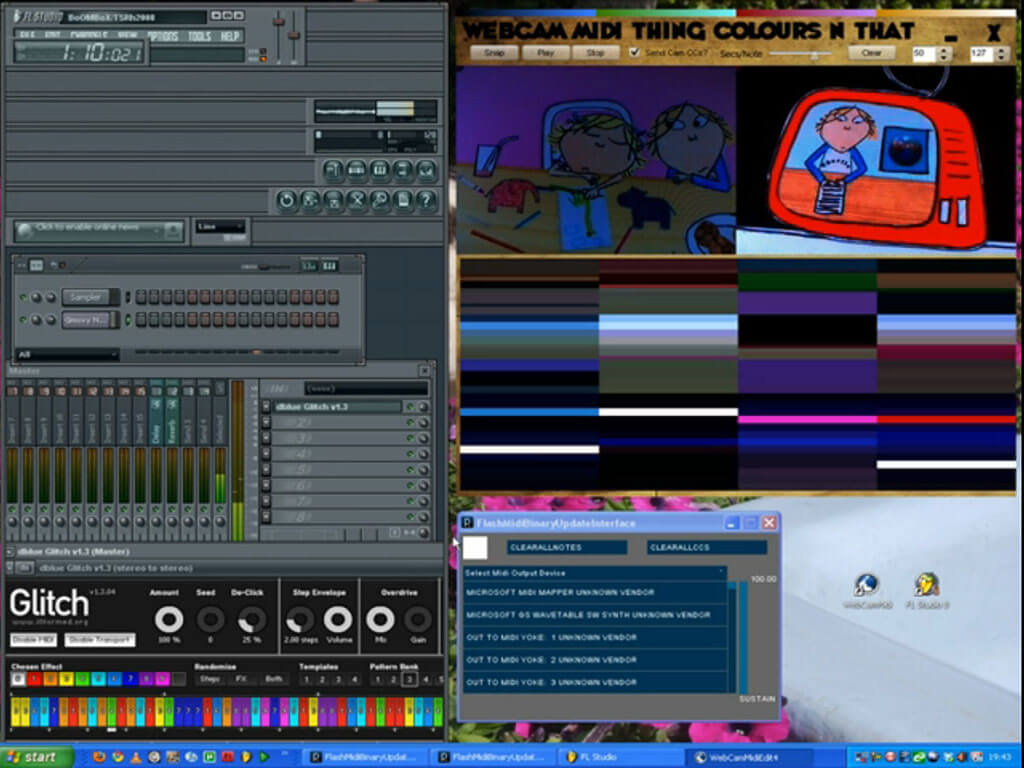
Task: Select OUT TO MIDI YOKE: 2 device
Action: (x=595, y=660)
